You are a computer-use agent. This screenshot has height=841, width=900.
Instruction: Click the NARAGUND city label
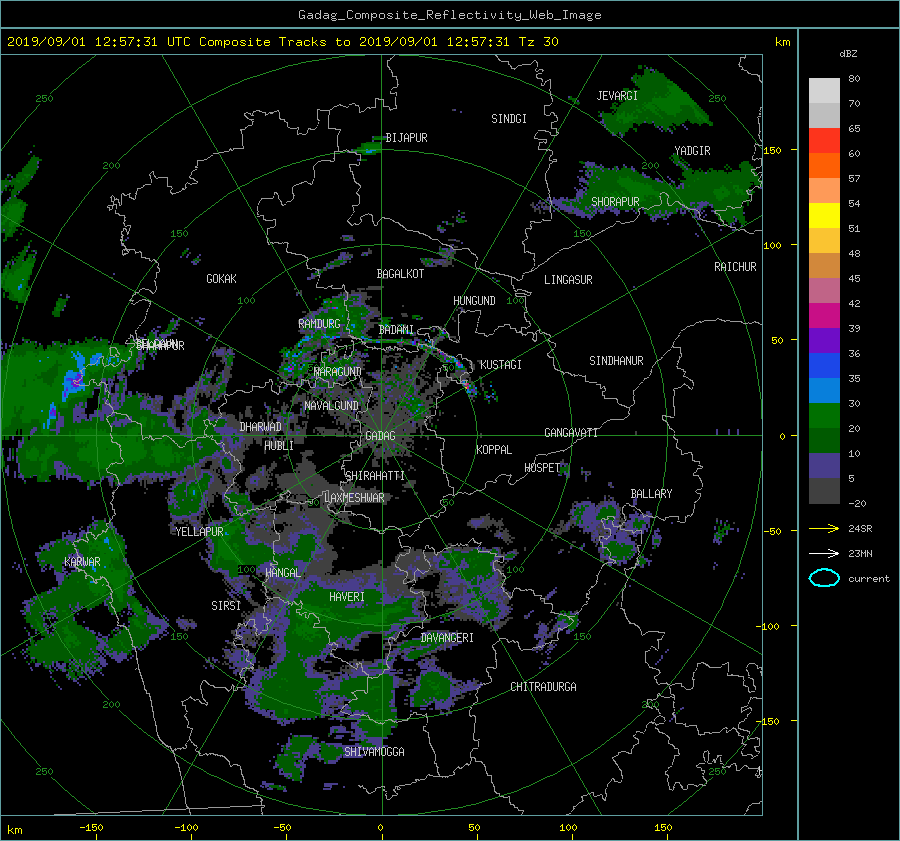point(338,372)
